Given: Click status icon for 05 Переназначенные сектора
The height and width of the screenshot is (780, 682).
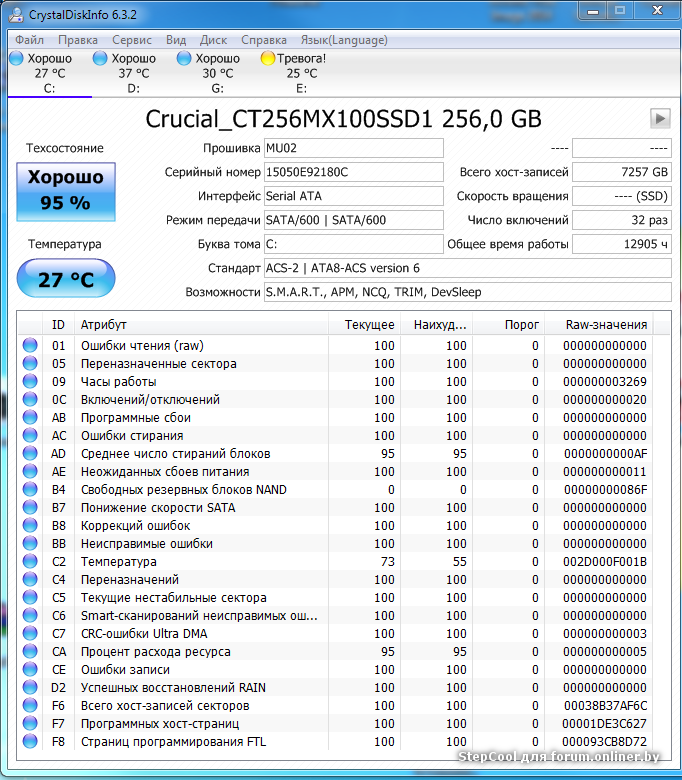Looking at the screenshot, I should click(x=30, y=363).
